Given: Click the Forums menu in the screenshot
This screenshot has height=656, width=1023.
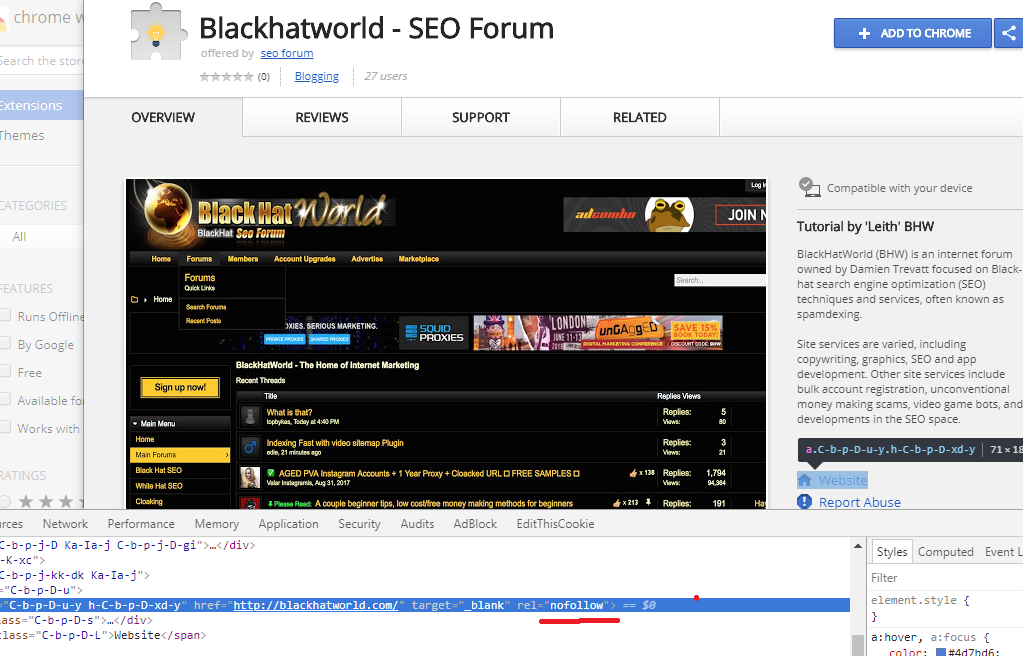Looking at the screenshot, I should tap(199, 259).
